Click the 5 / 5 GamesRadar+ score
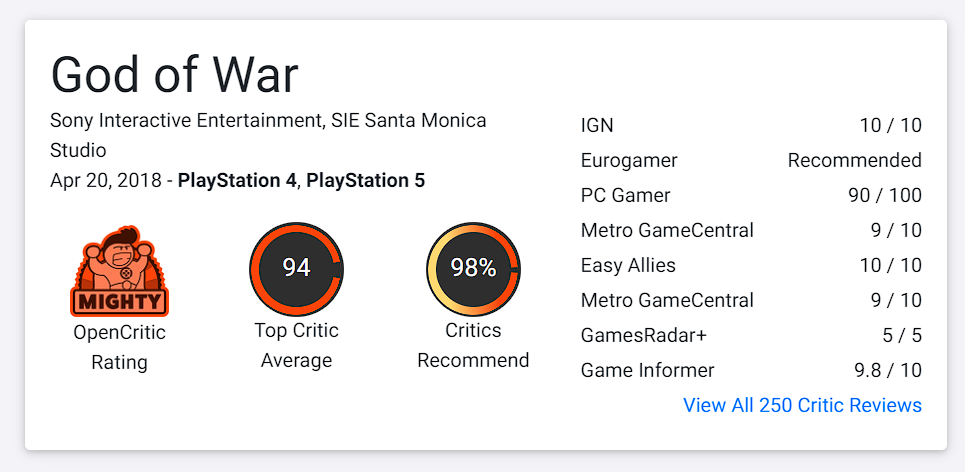 point(900,335)
